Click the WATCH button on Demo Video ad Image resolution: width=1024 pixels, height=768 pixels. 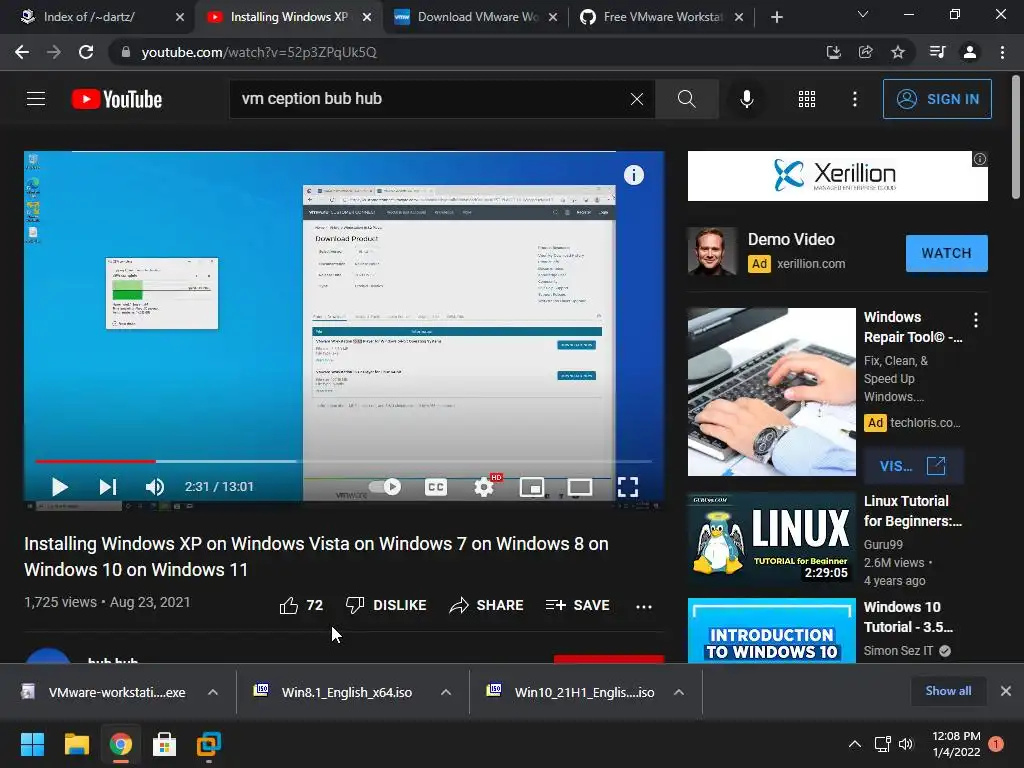(946, 253)
